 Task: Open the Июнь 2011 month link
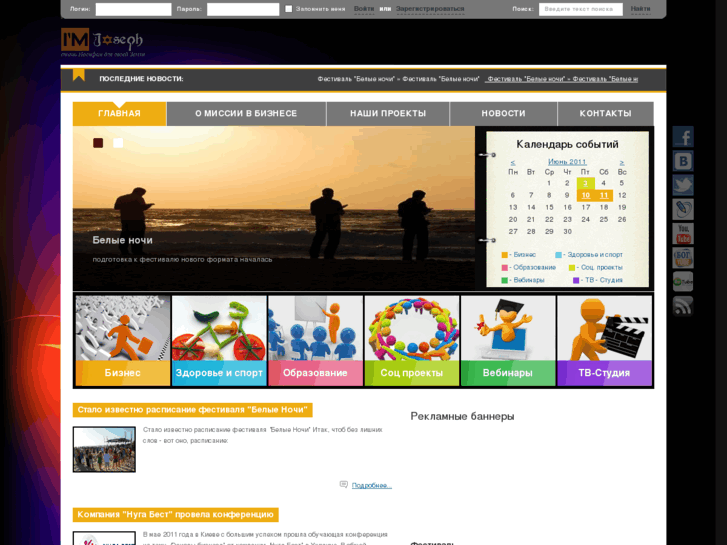click(567, 162)
